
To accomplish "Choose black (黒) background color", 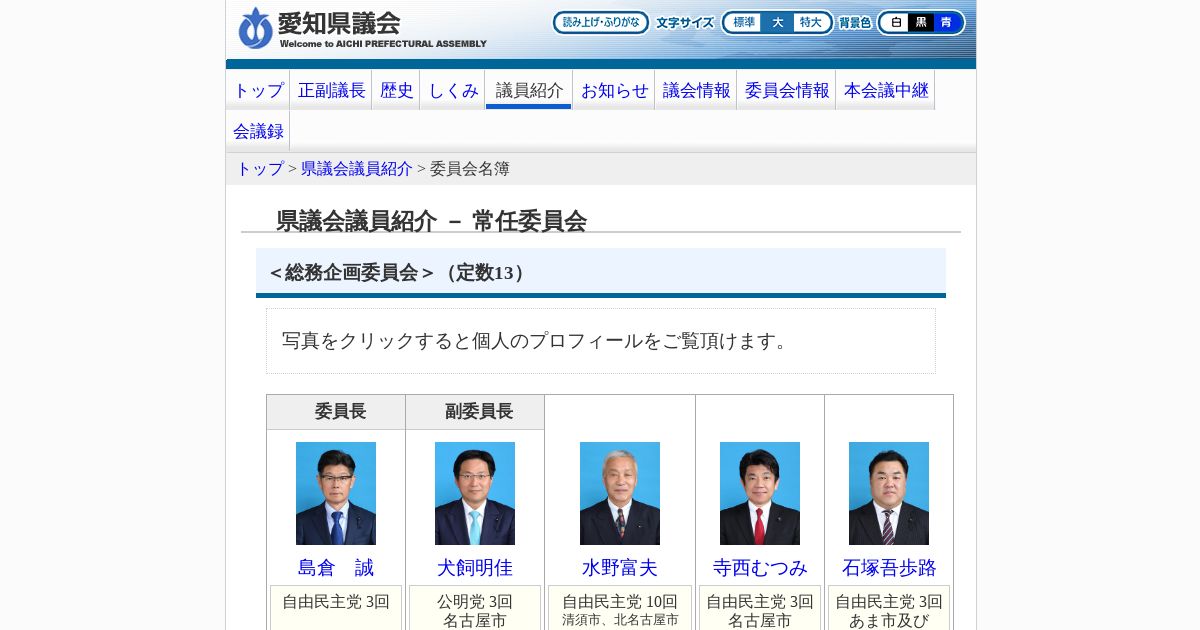I will 920,22.
